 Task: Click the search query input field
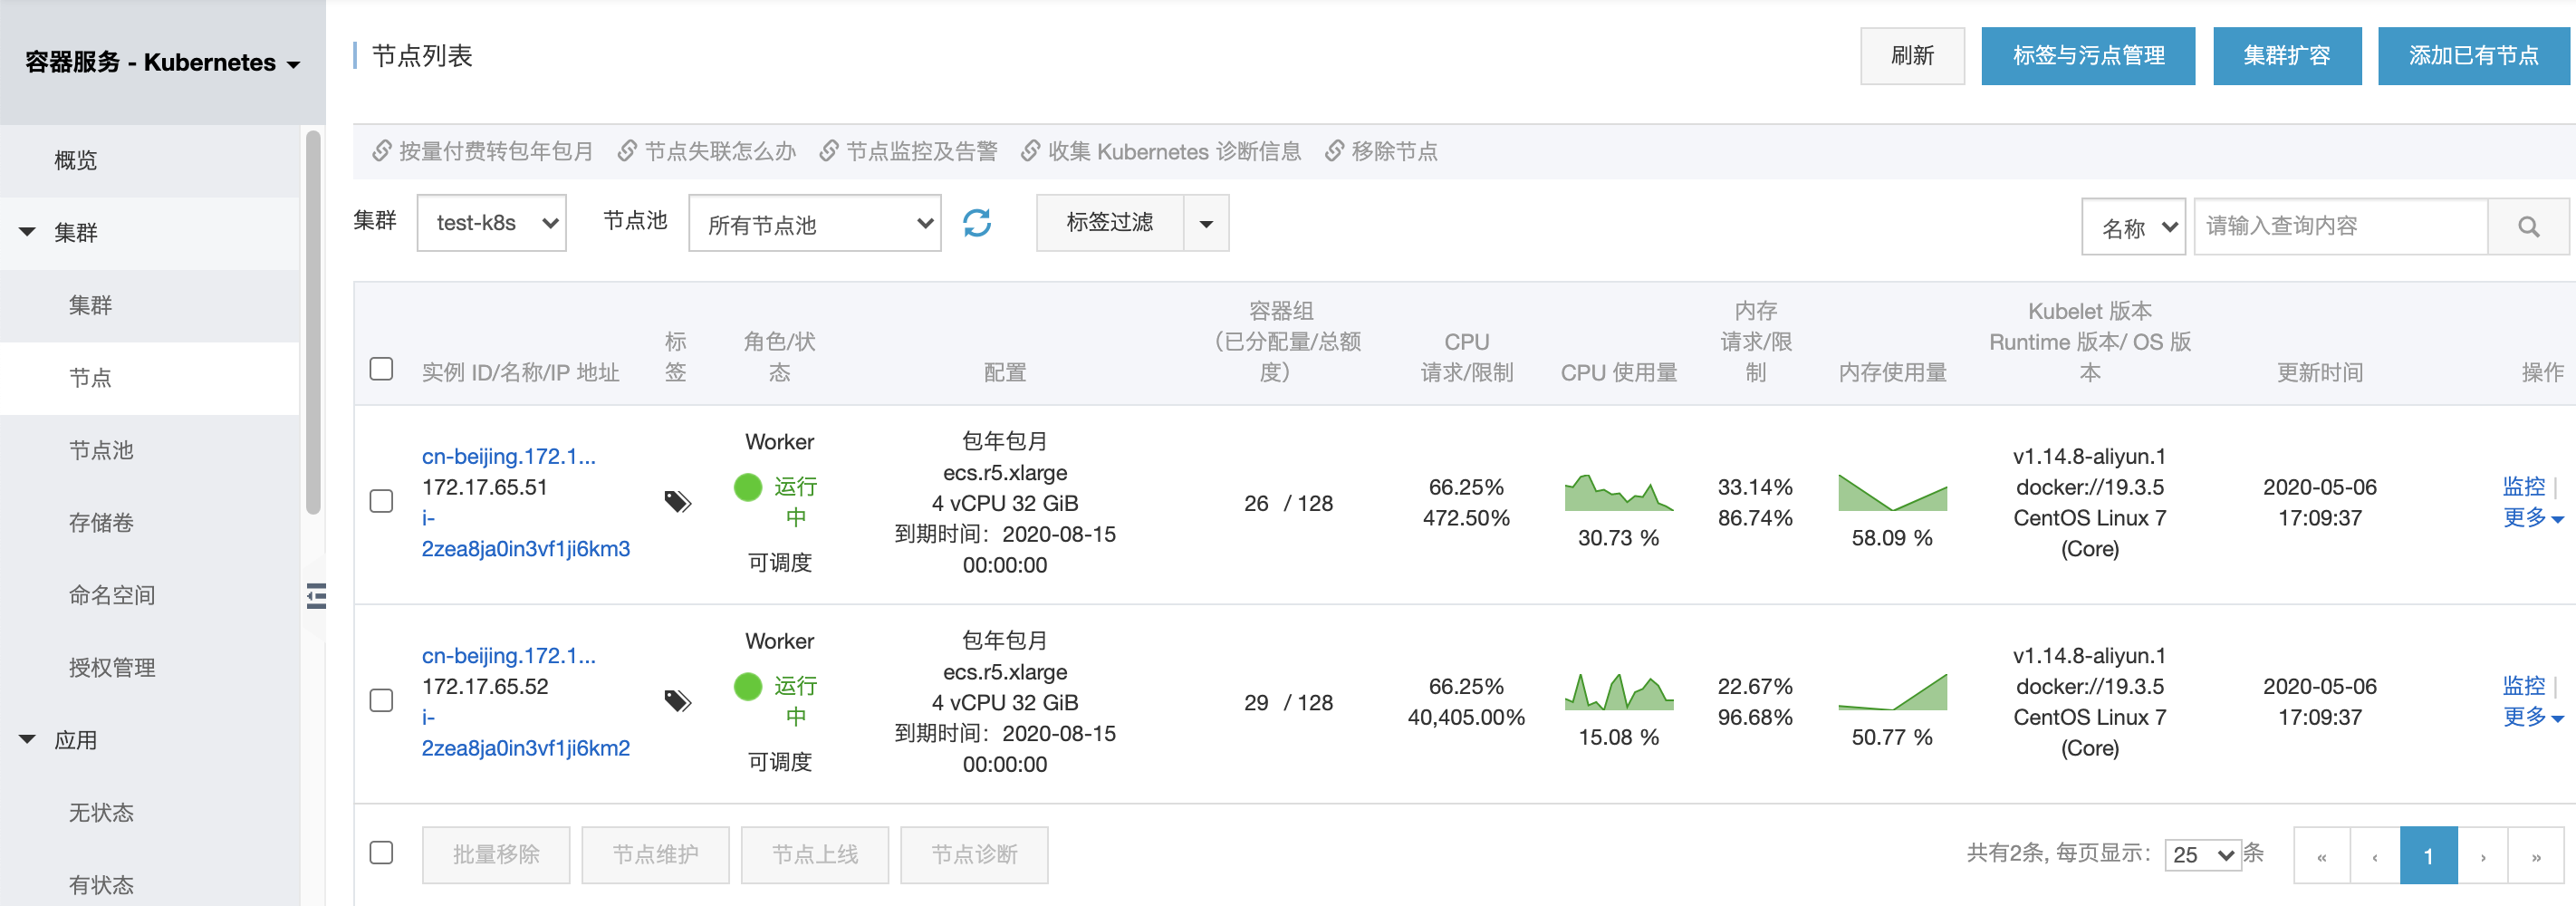coord(2339,227)
